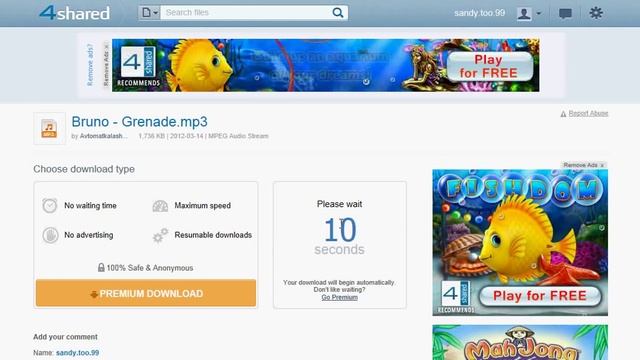Image resolution: width=640 pixels, height=360 pixels.
Task: Click the yellow fish top banner ad
Action: (325, 65)
